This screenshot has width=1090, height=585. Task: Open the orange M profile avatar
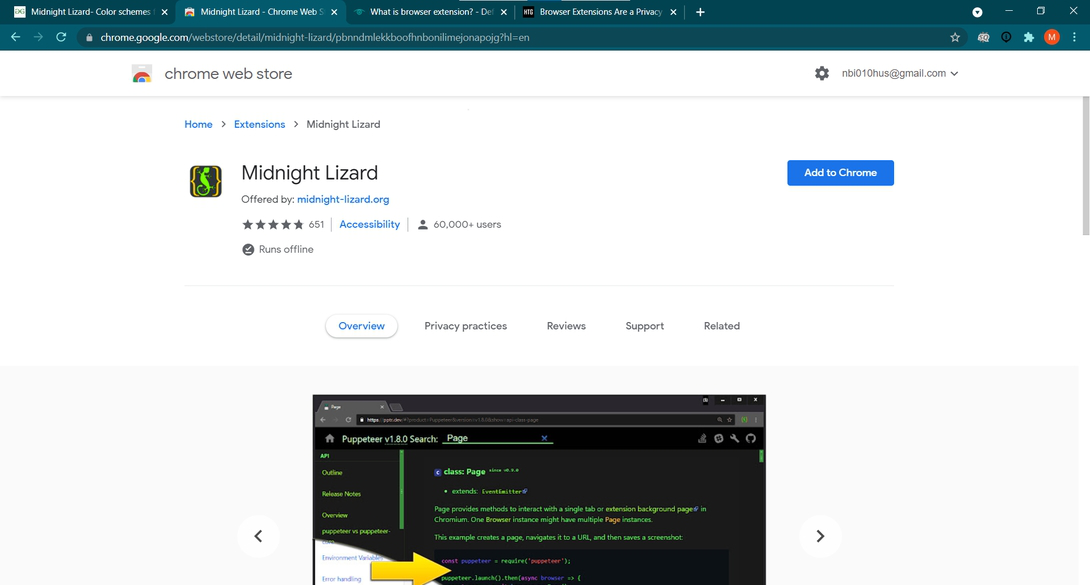pos(1052,38)
